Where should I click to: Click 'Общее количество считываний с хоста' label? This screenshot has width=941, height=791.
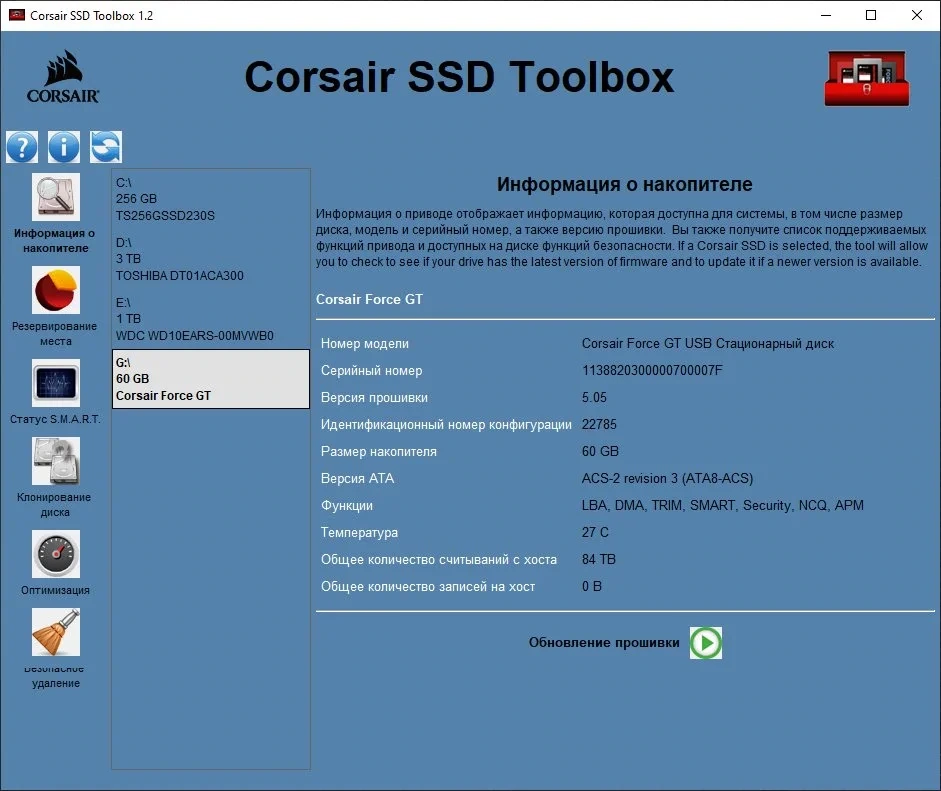(x=439, y=559)
